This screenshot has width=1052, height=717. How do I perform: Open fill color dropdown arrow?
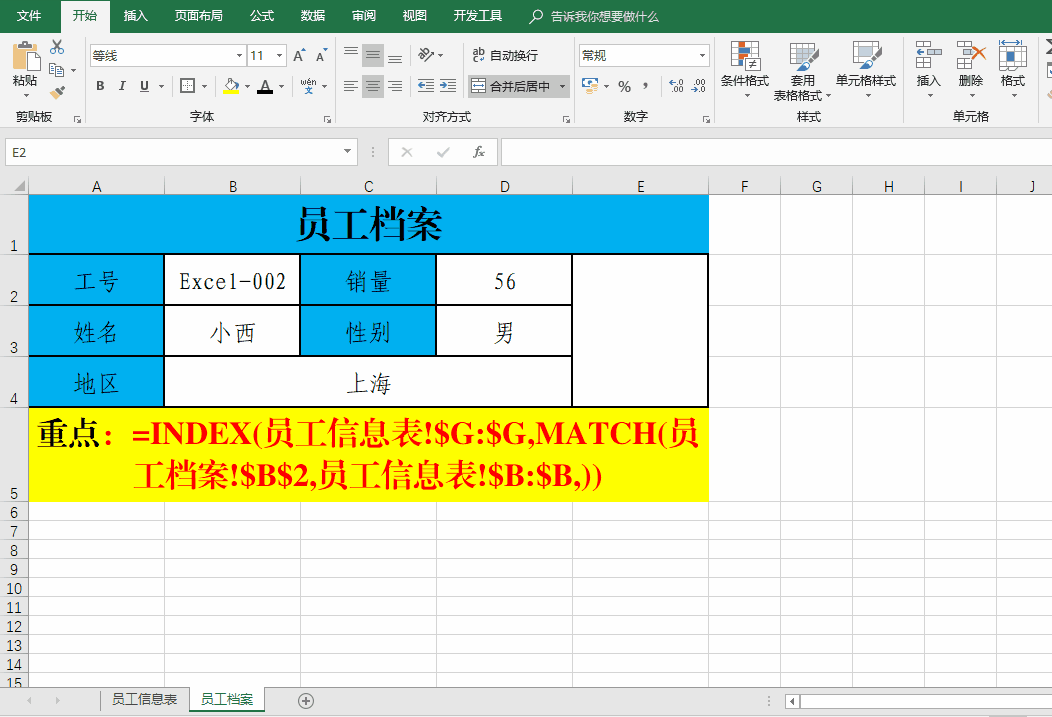point(248,87)
